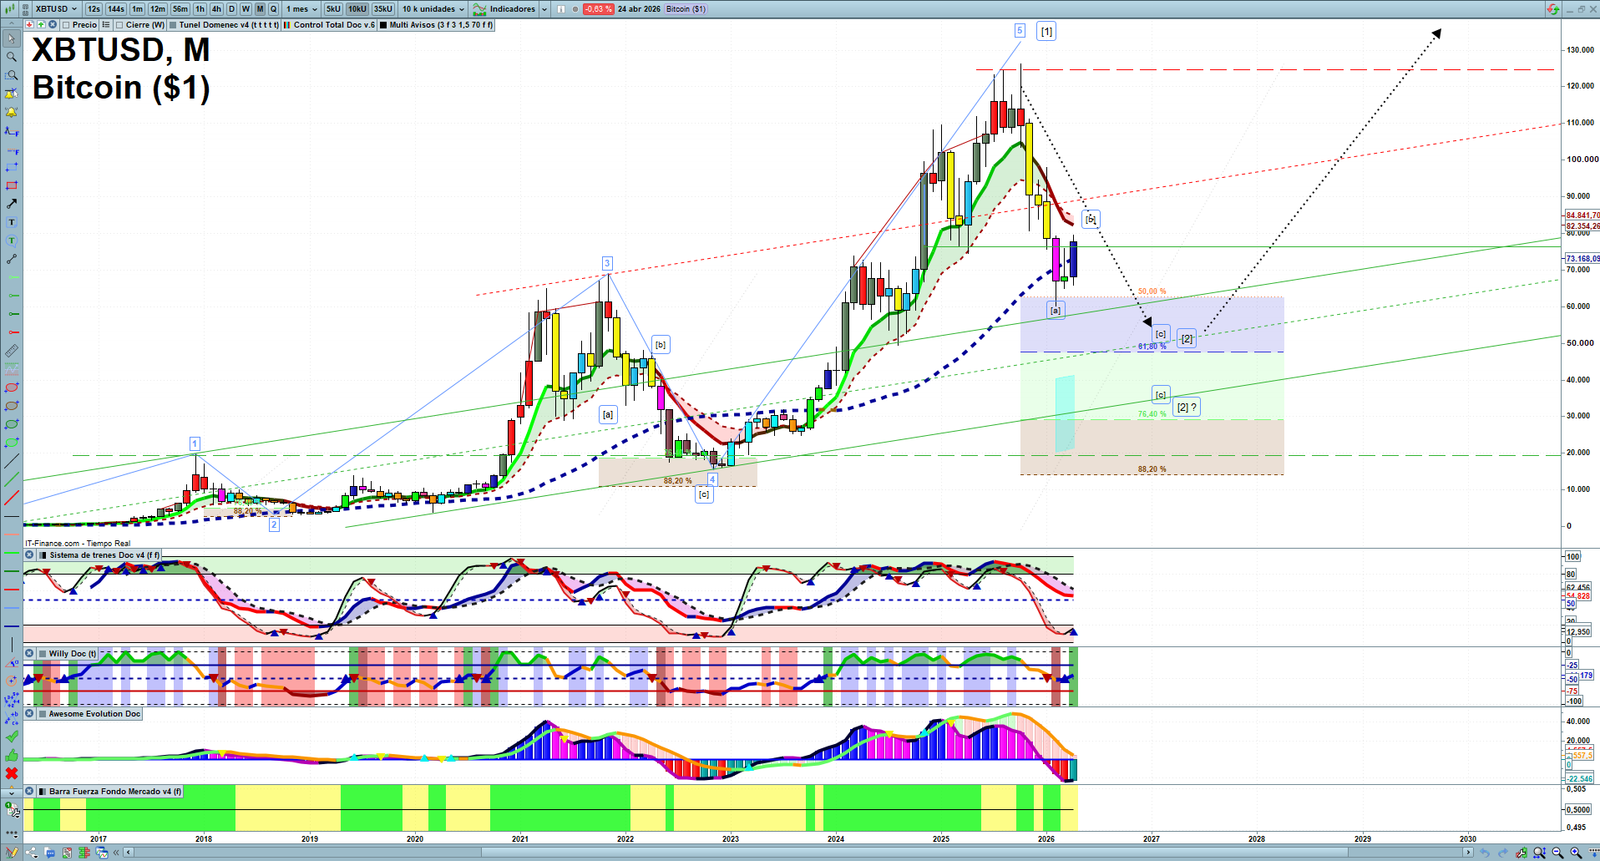Screen dimensions: 1600x861
Task: Click the list icon beside Precio
Action: (106, 25)
